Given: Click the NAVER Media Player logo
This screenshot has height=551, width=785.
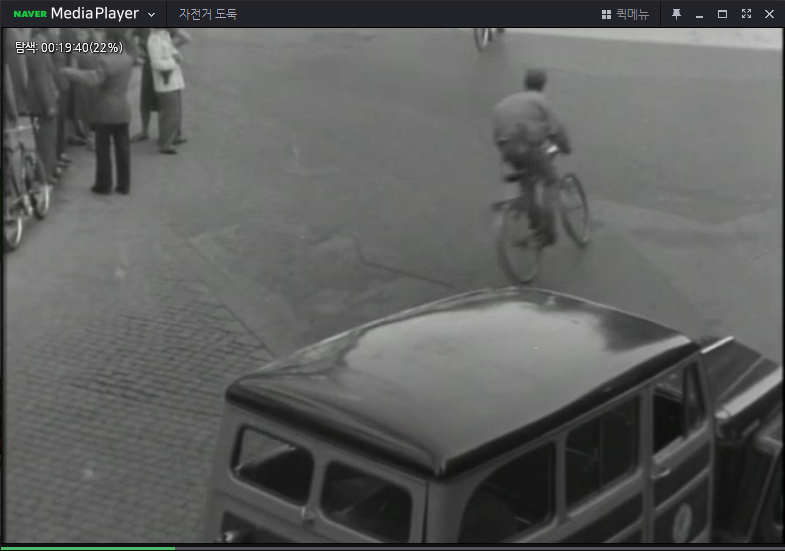Looking at the screenshot, I should pos(76,14).
